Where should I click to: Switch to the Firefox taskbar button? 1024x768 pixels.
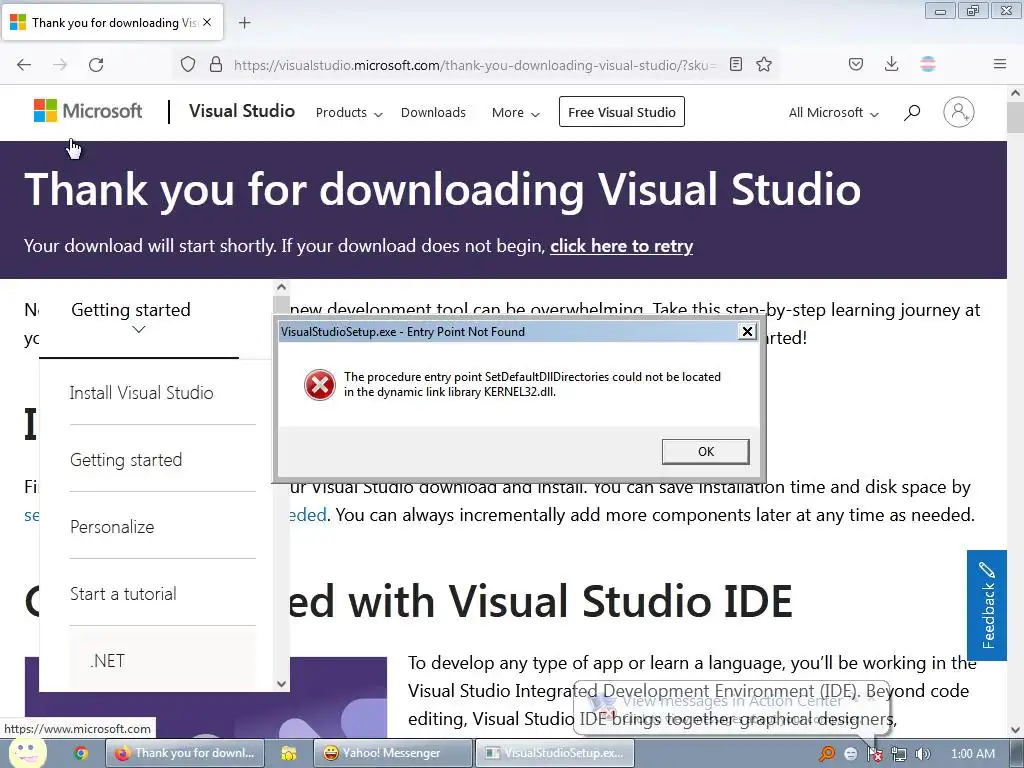click(184, 753)
